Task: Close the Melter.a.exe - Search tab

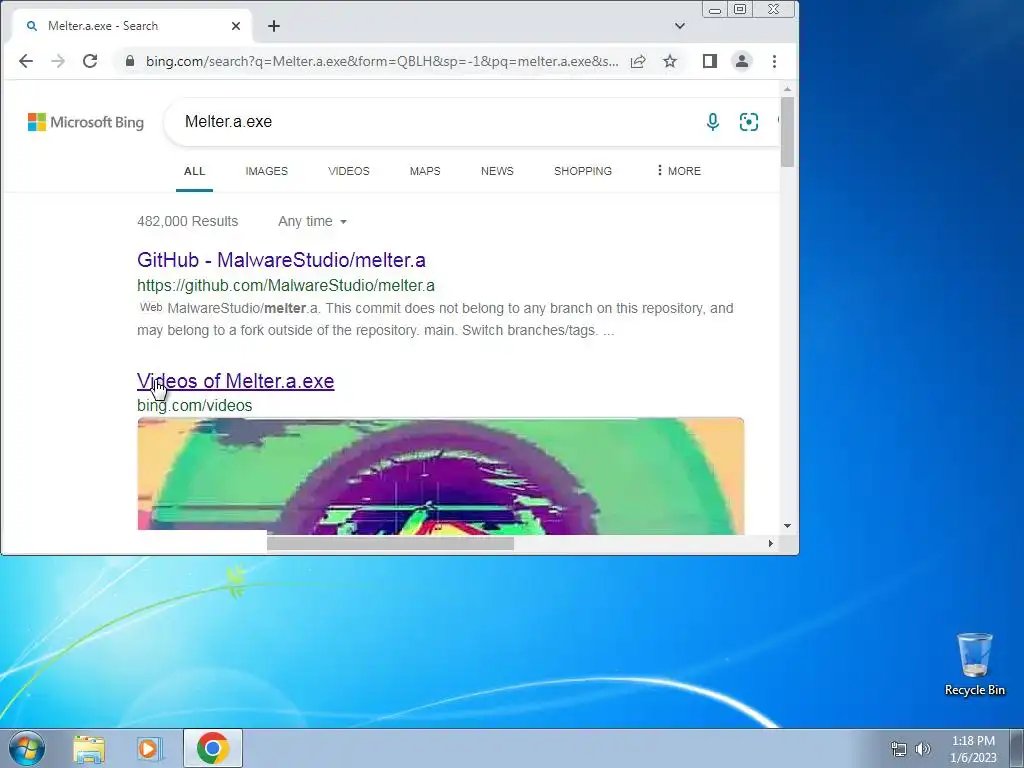Action: (236, 26)
